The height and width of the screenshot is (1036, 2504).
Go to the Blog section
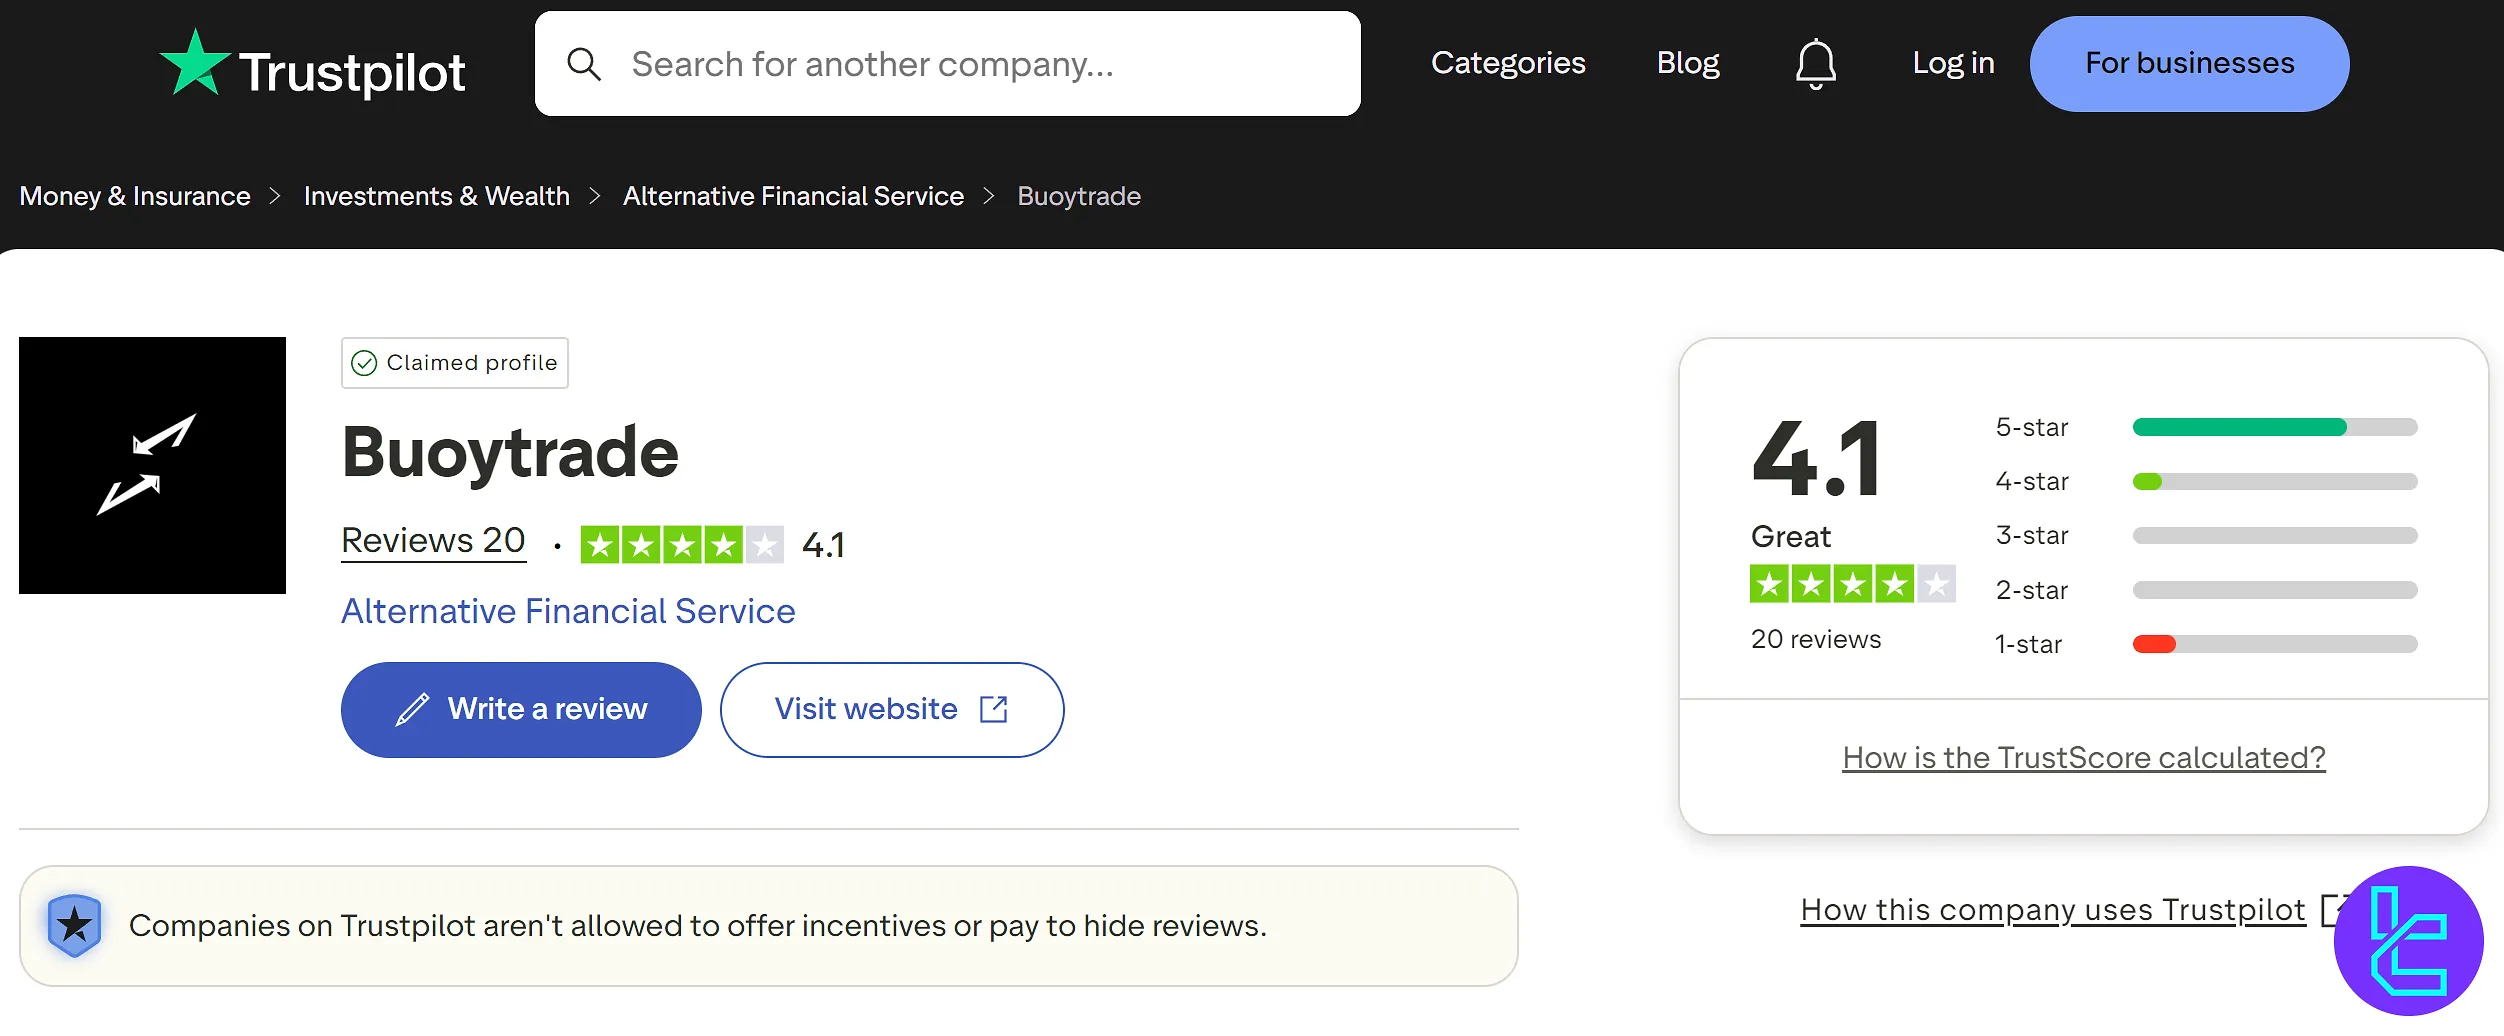pos(1687,62)
